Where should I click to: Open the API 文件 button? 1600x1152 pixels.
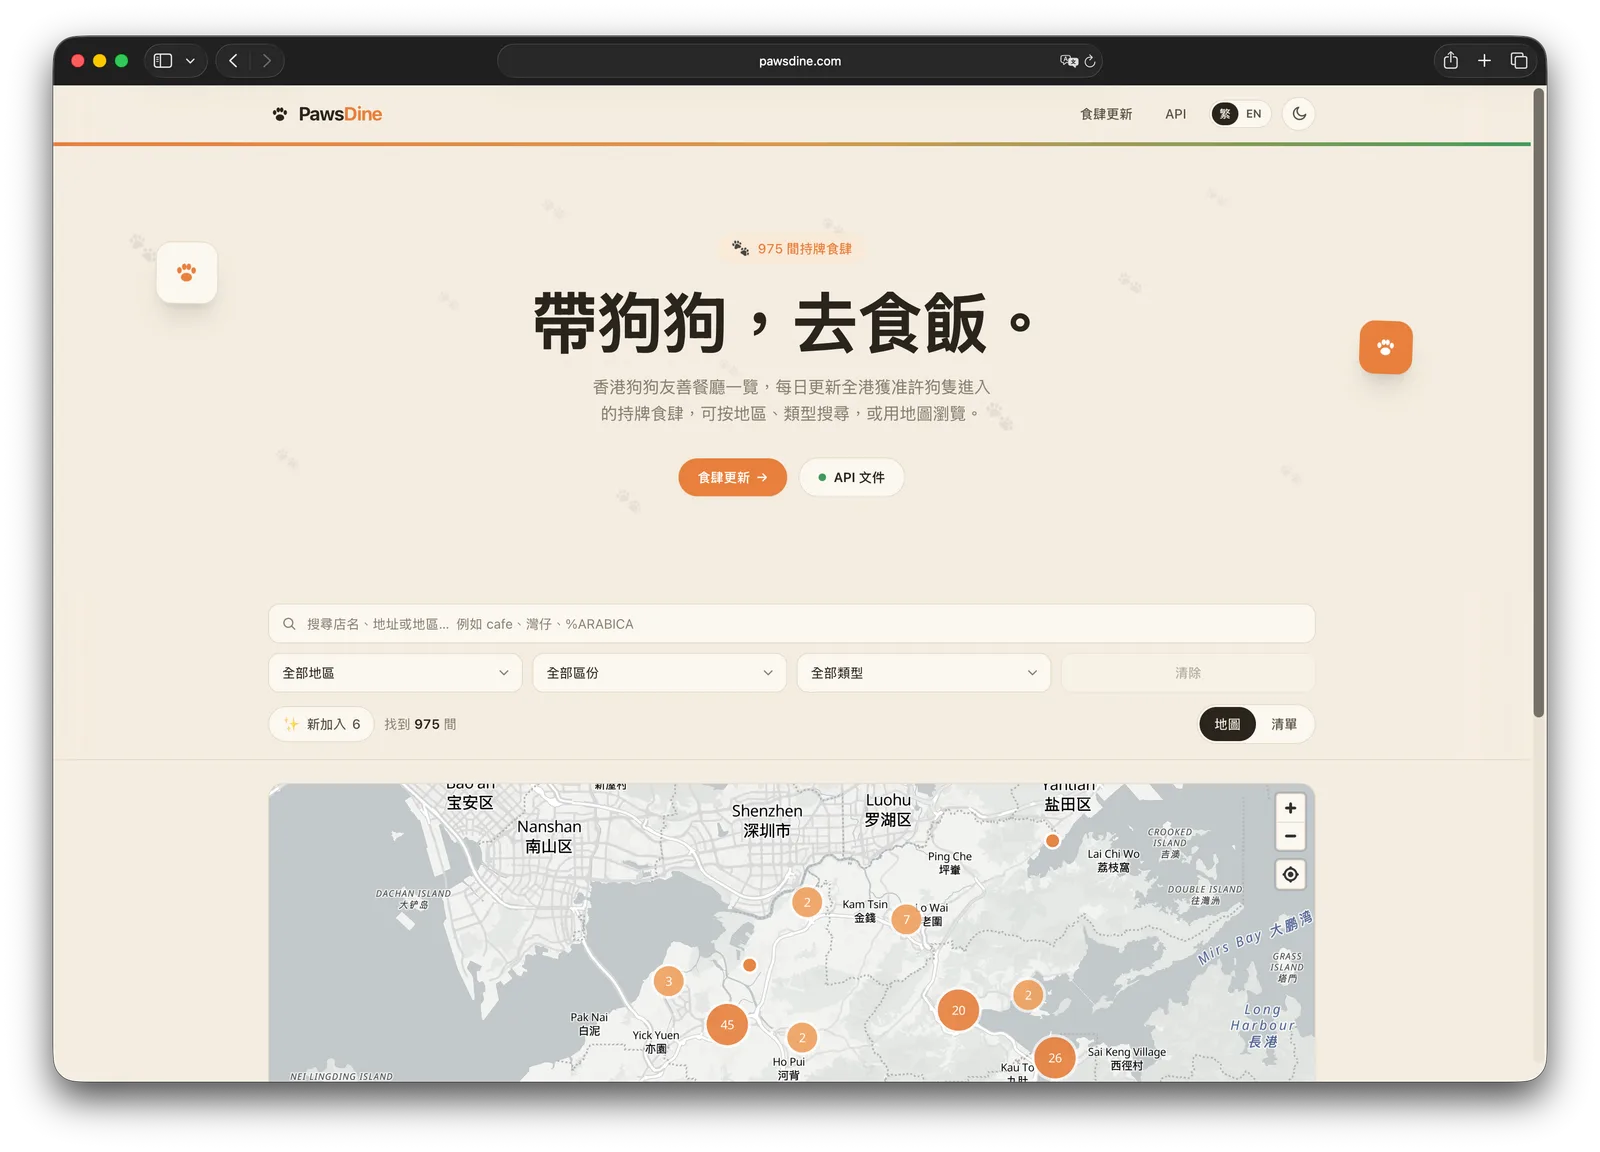851,477
